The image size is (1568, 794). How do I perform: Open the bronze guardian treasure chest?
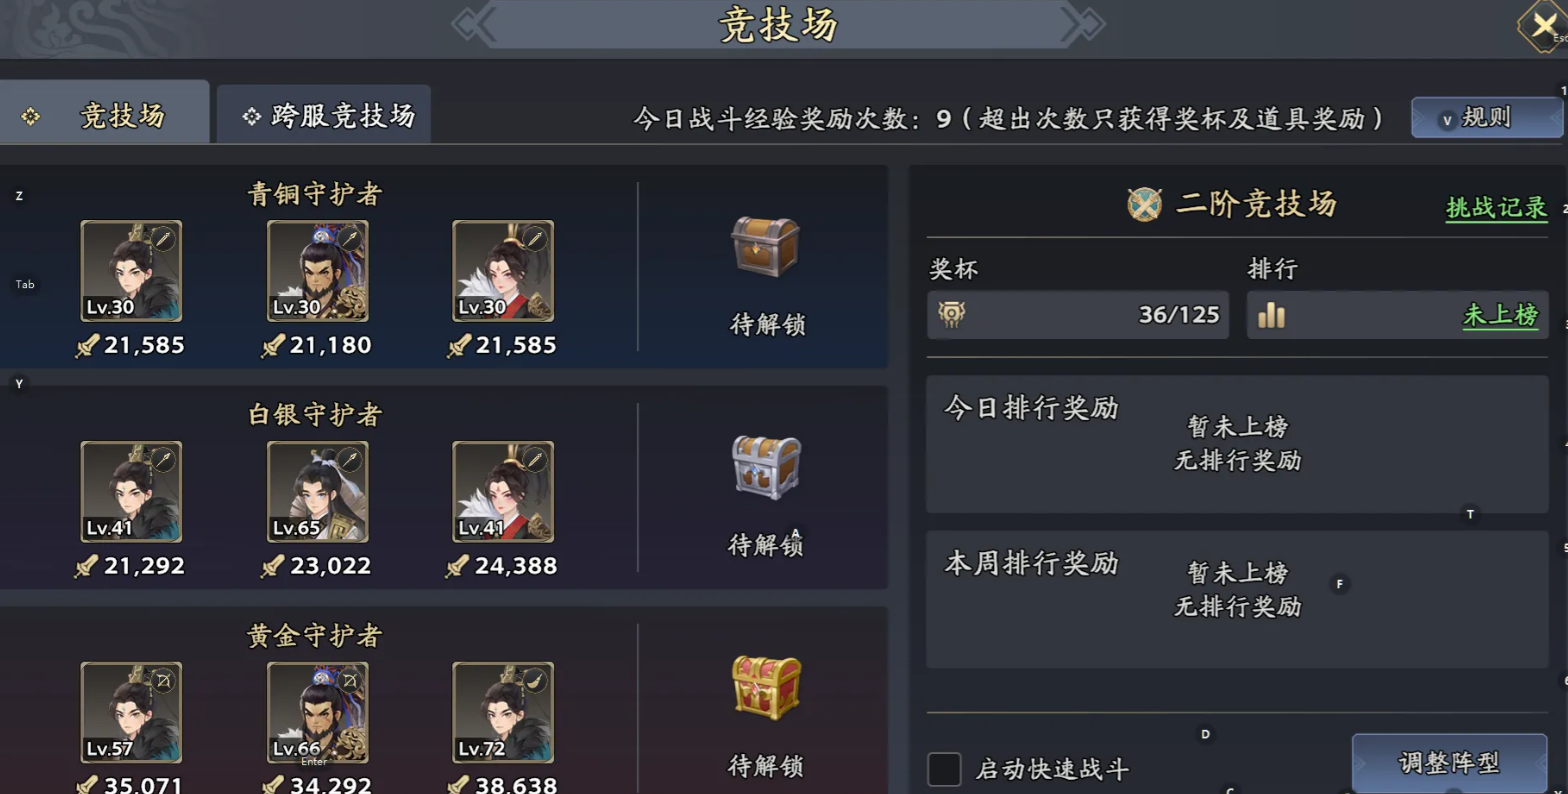765,246
